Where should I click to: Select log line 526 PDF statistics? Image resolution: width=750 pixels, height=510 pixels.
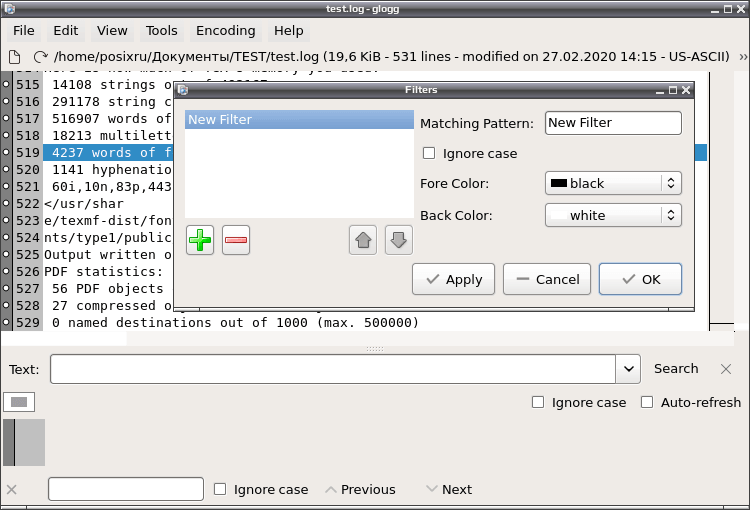(x=104, y=271)
